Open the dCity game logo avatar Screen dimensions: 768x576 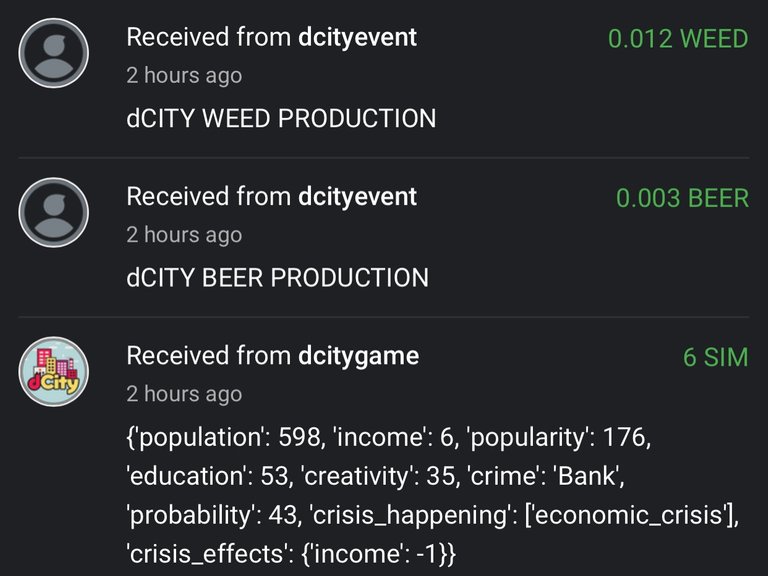(x=53, y=371)
